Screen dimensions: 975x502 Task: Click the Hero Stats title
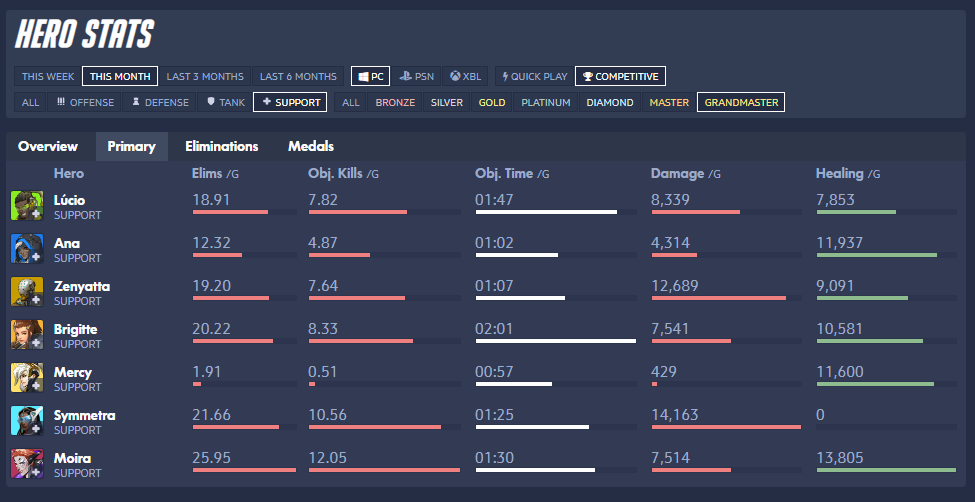[x=85, y=35]
